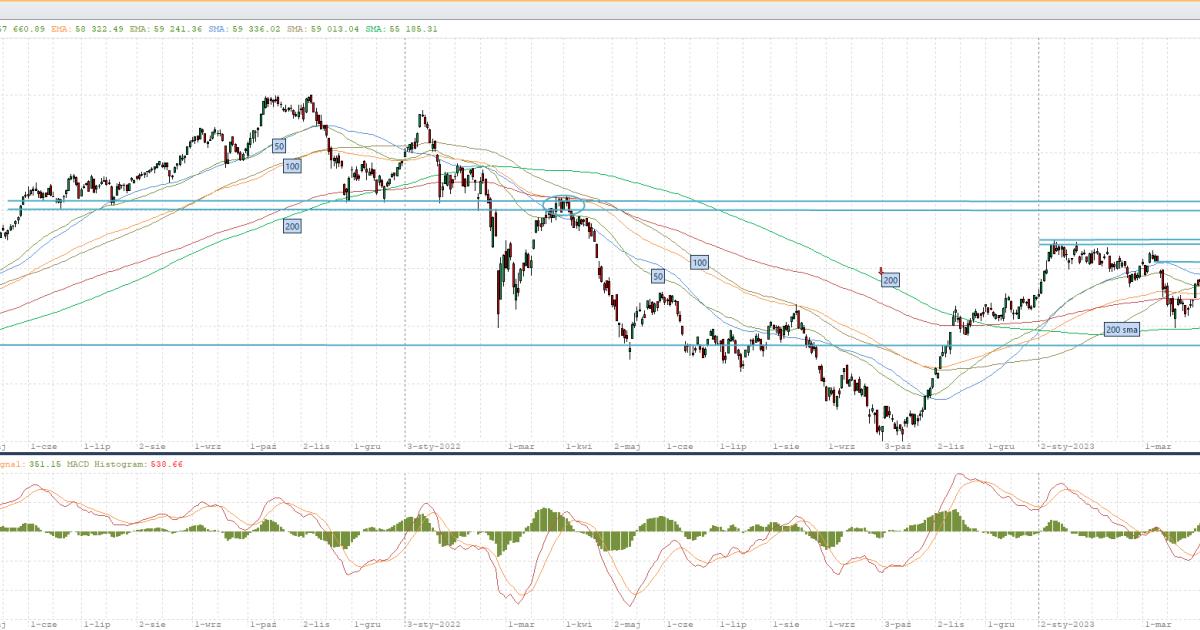Click 2-sty-2023 on the bottom MACD date axis
This screenshot has height=630, width=1200.
pyautogui.click(x=1066, y=623)
